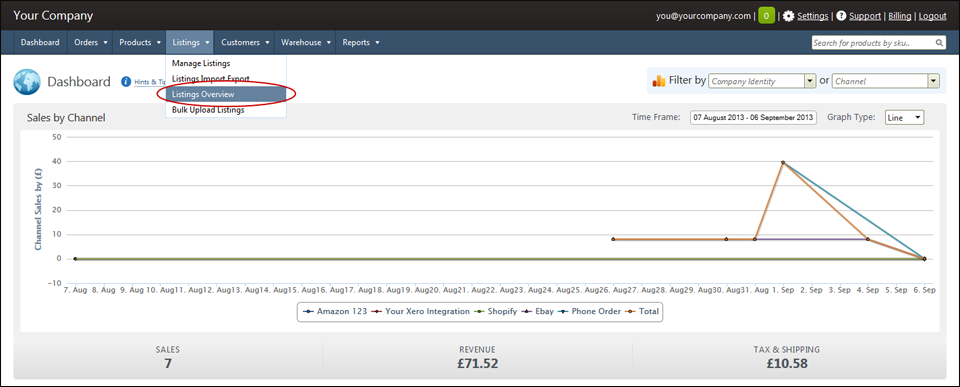Click the 1. Sep peak data point
Screen dimensions: 960x387
tap(782, 162)
